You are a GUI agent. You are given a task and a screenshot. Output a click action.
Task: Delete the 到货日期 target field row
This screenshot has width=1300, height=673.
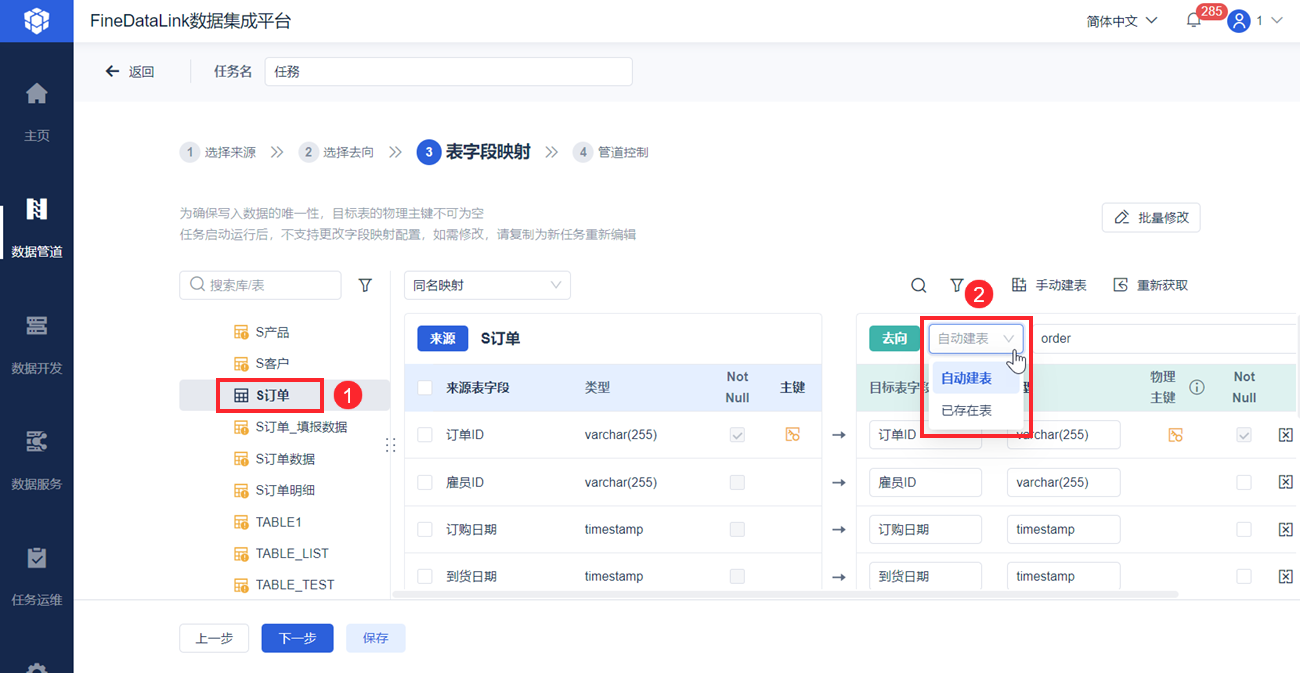tap(1286, 576)
